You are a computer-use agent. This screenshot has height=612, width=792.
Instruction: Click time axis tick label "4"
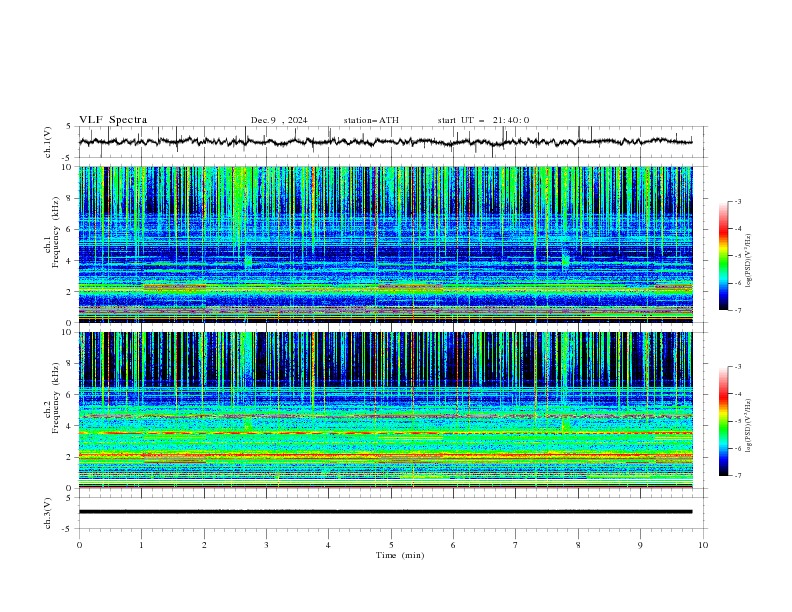point(328,545)
